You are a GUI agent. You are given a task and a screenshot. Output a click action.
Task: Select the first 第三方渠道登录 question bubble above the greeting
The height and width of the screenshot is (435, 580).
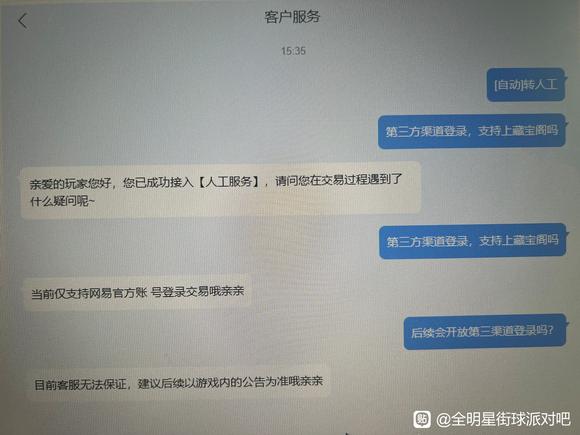[472, 131]
